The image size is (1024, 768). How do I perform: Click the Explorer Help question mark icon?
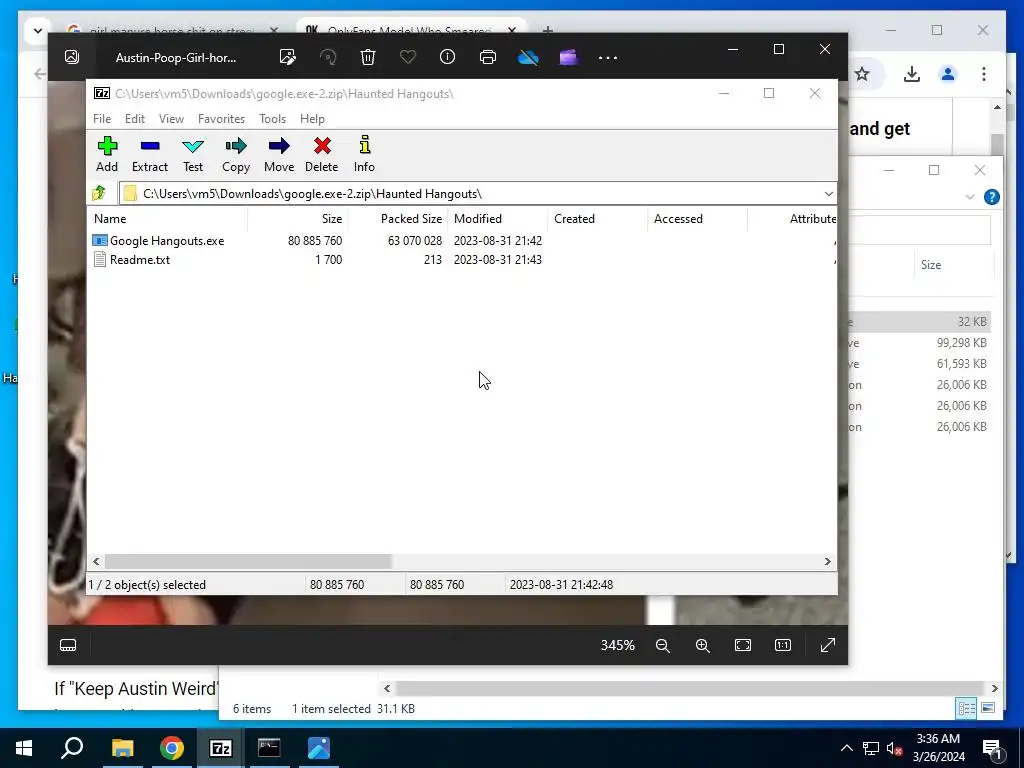[x=991, y=197]
